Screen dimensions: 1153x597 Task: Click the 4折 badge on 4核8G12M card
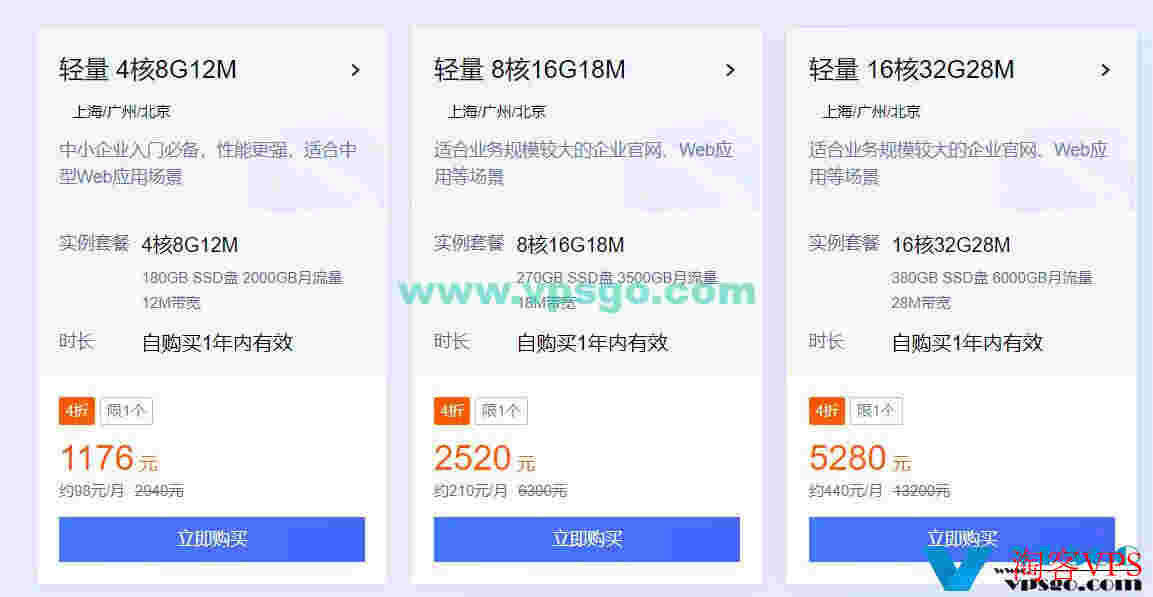pos(76,411)
